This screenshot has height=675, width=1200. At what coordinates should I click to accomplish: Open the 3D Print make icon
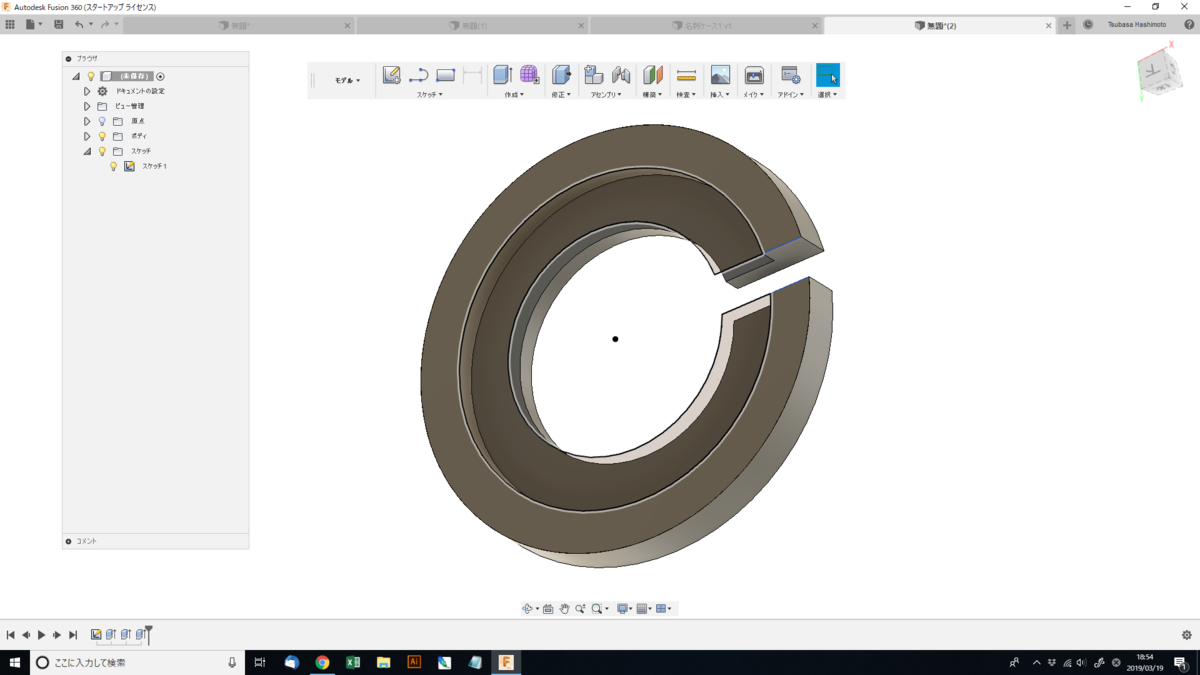coord(754,75)
